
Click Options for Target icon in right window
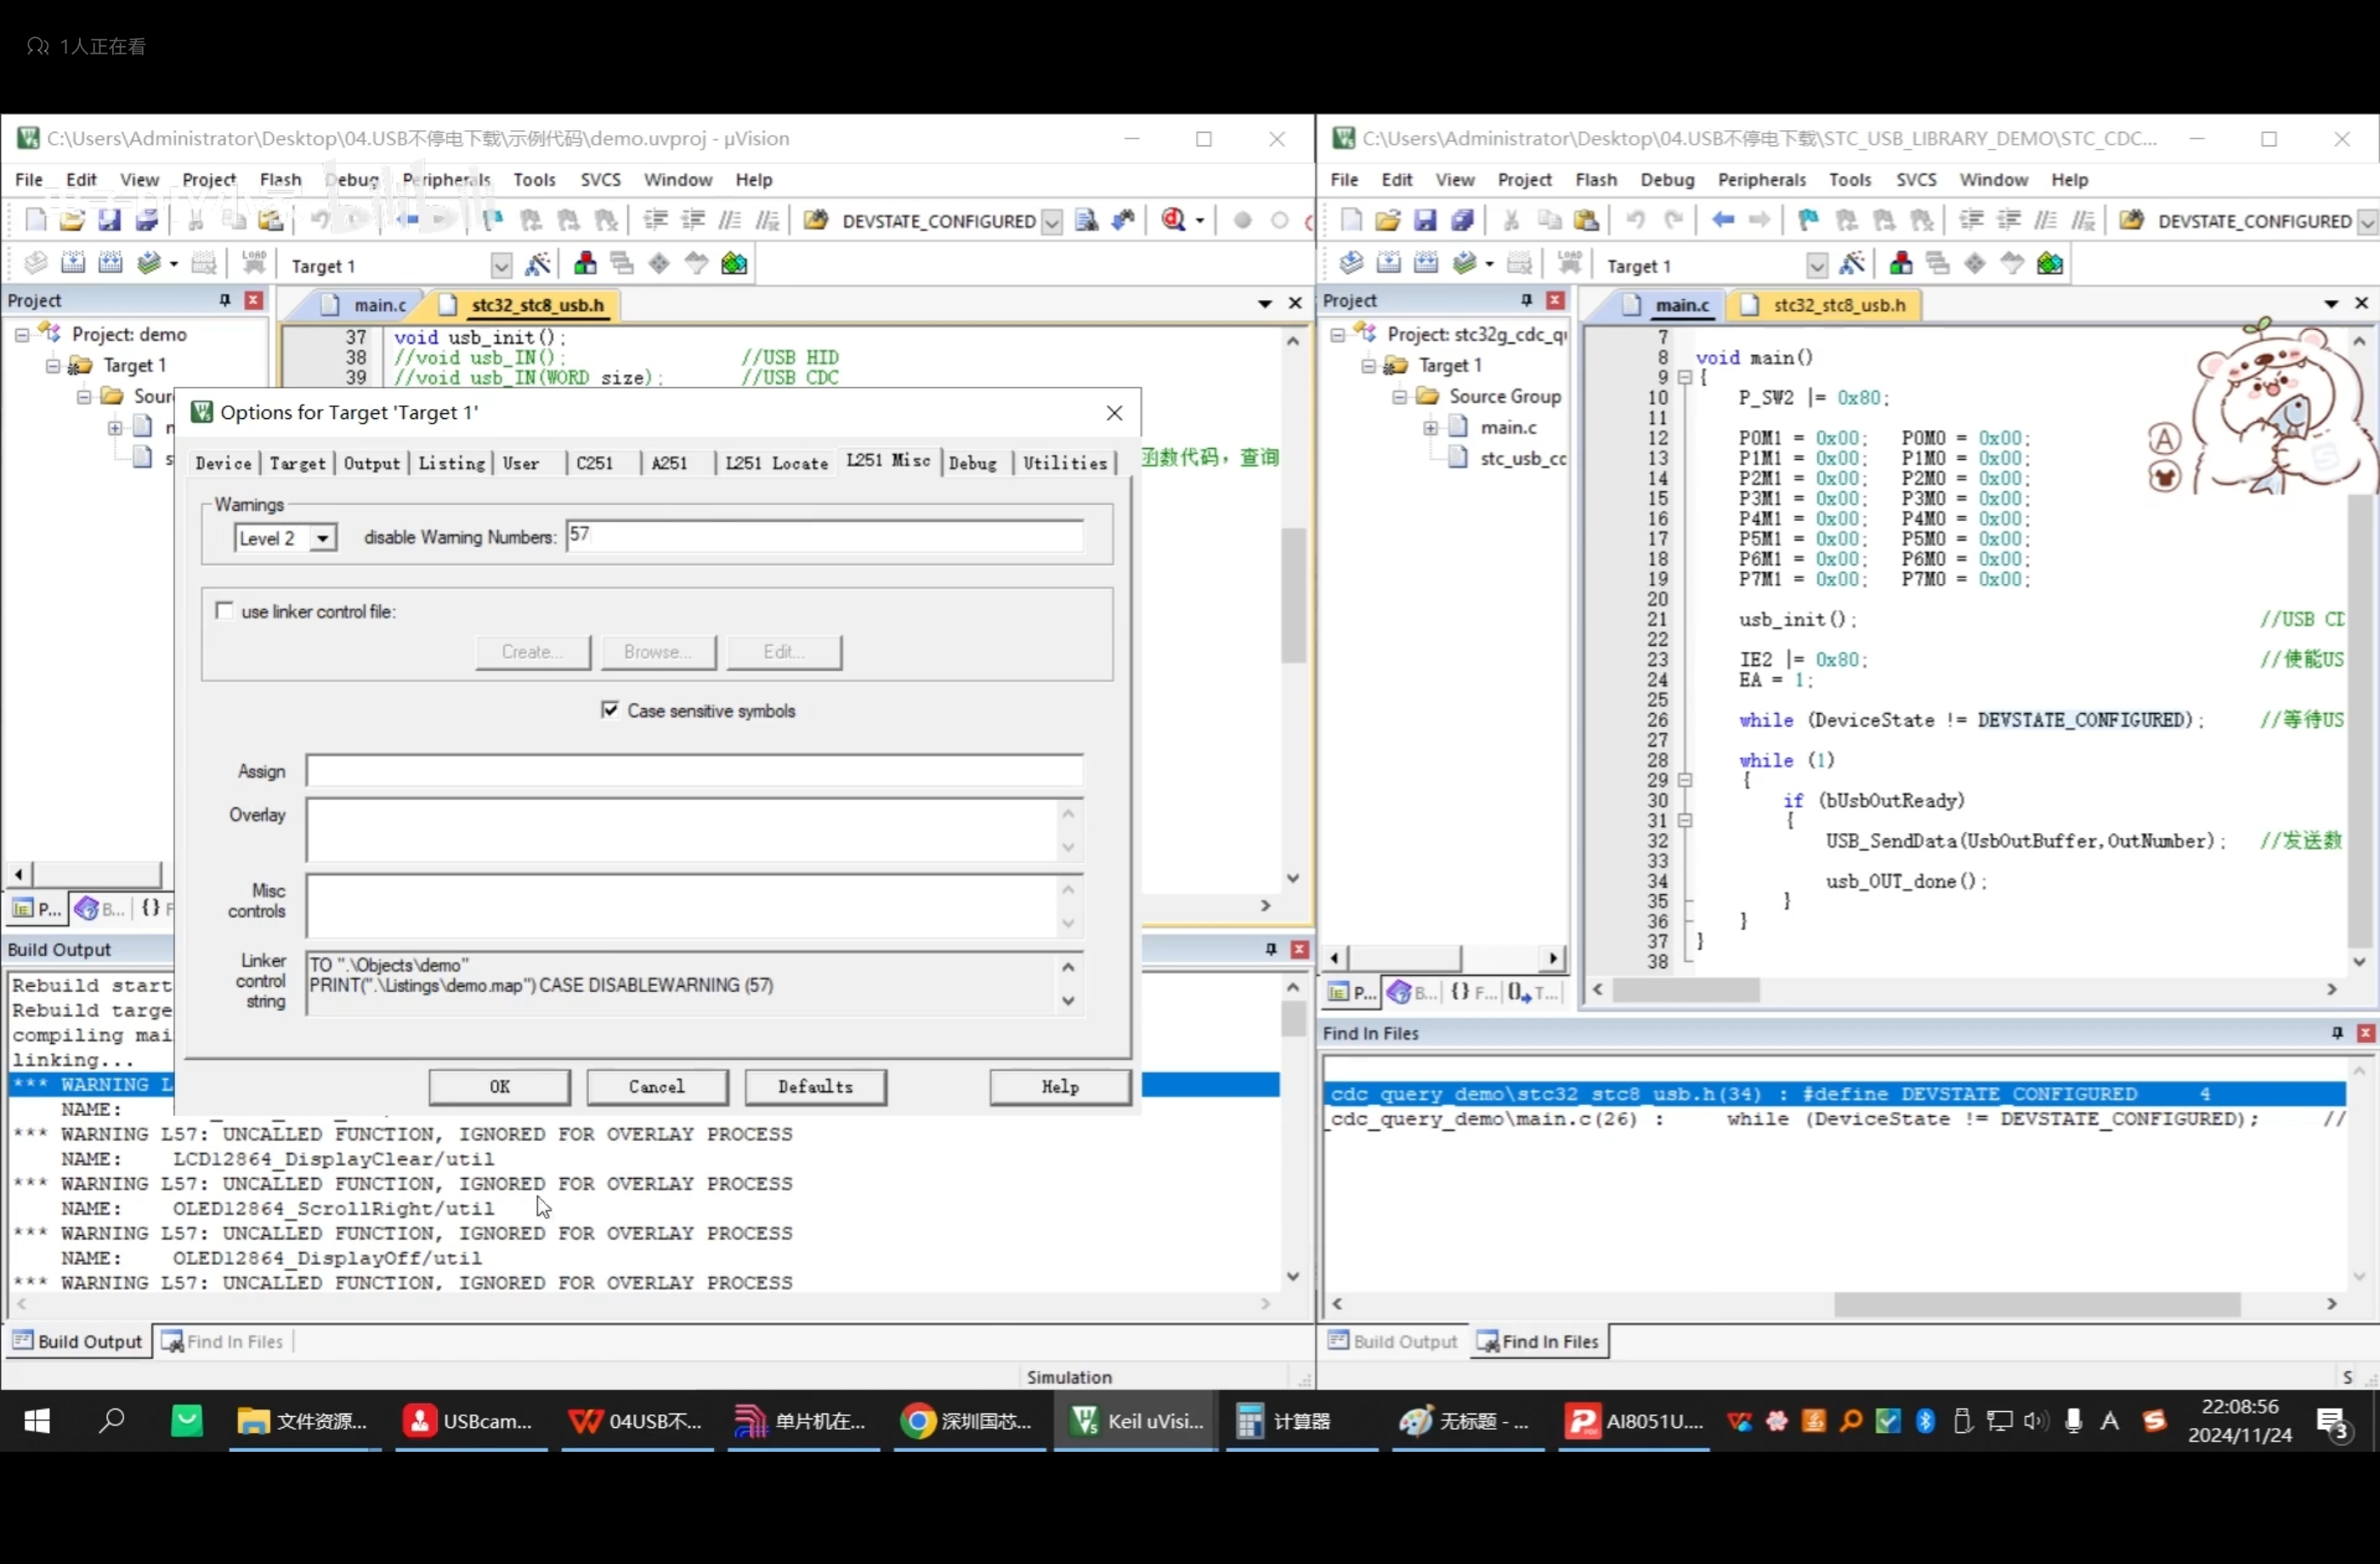coord(1851,264)
